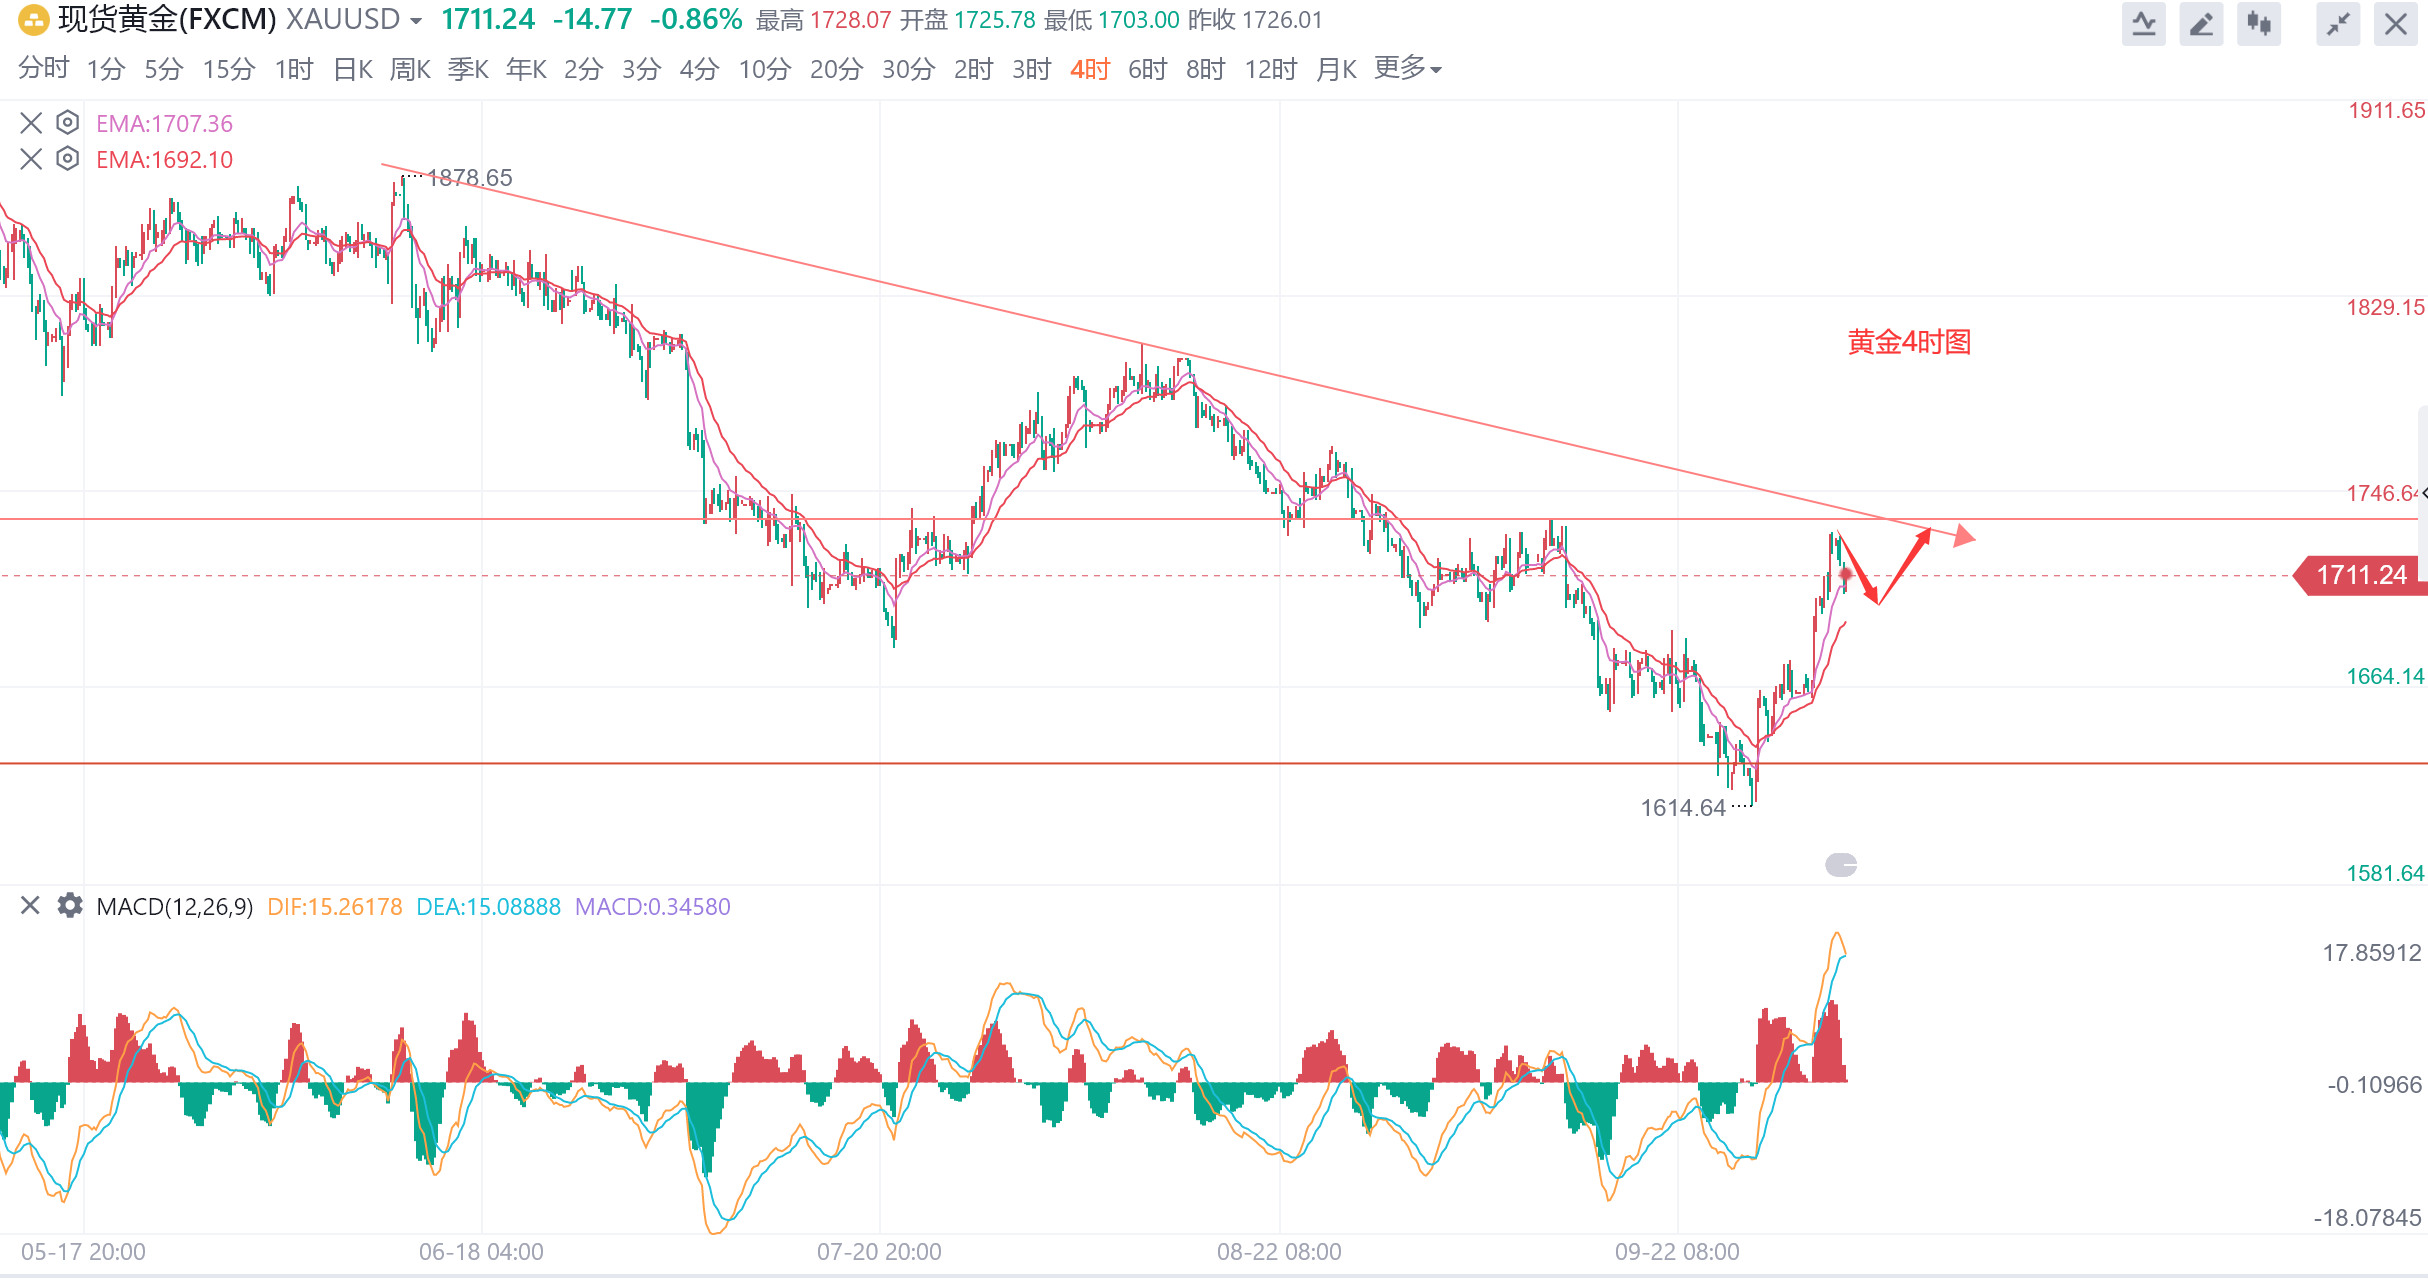
Task: Switch to the 周K timeframe
Action: click(x=410, y=68)
